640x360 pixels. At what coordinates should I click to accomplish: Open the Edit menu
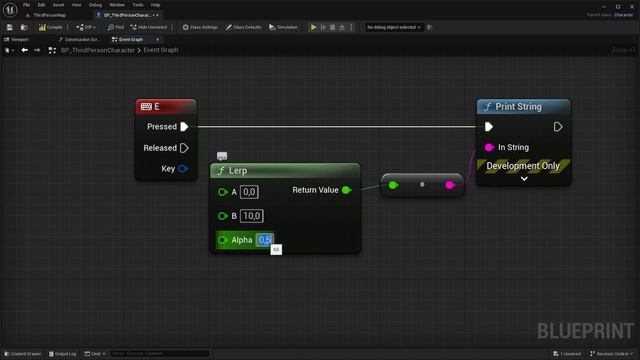tap(41, 5)
